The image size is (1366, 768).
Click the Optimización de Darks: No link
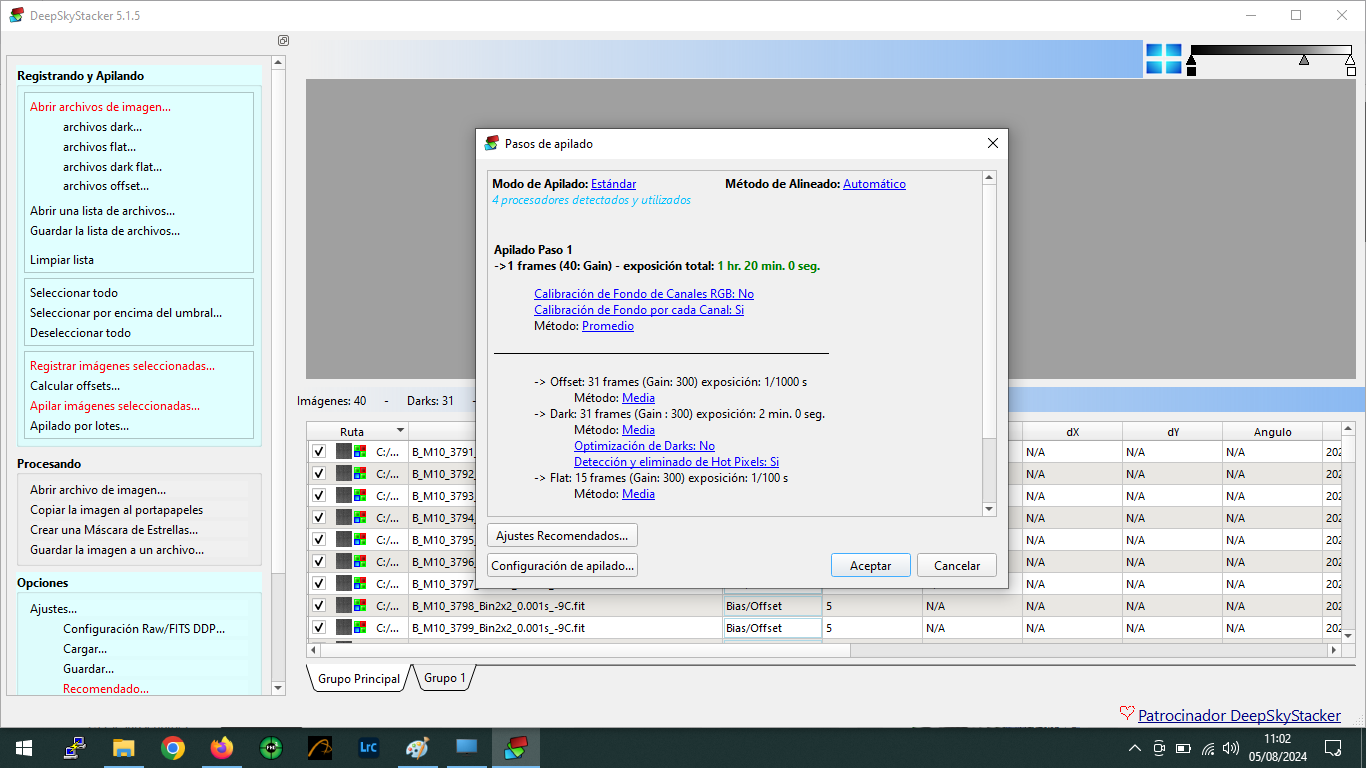tap(644, 446)
